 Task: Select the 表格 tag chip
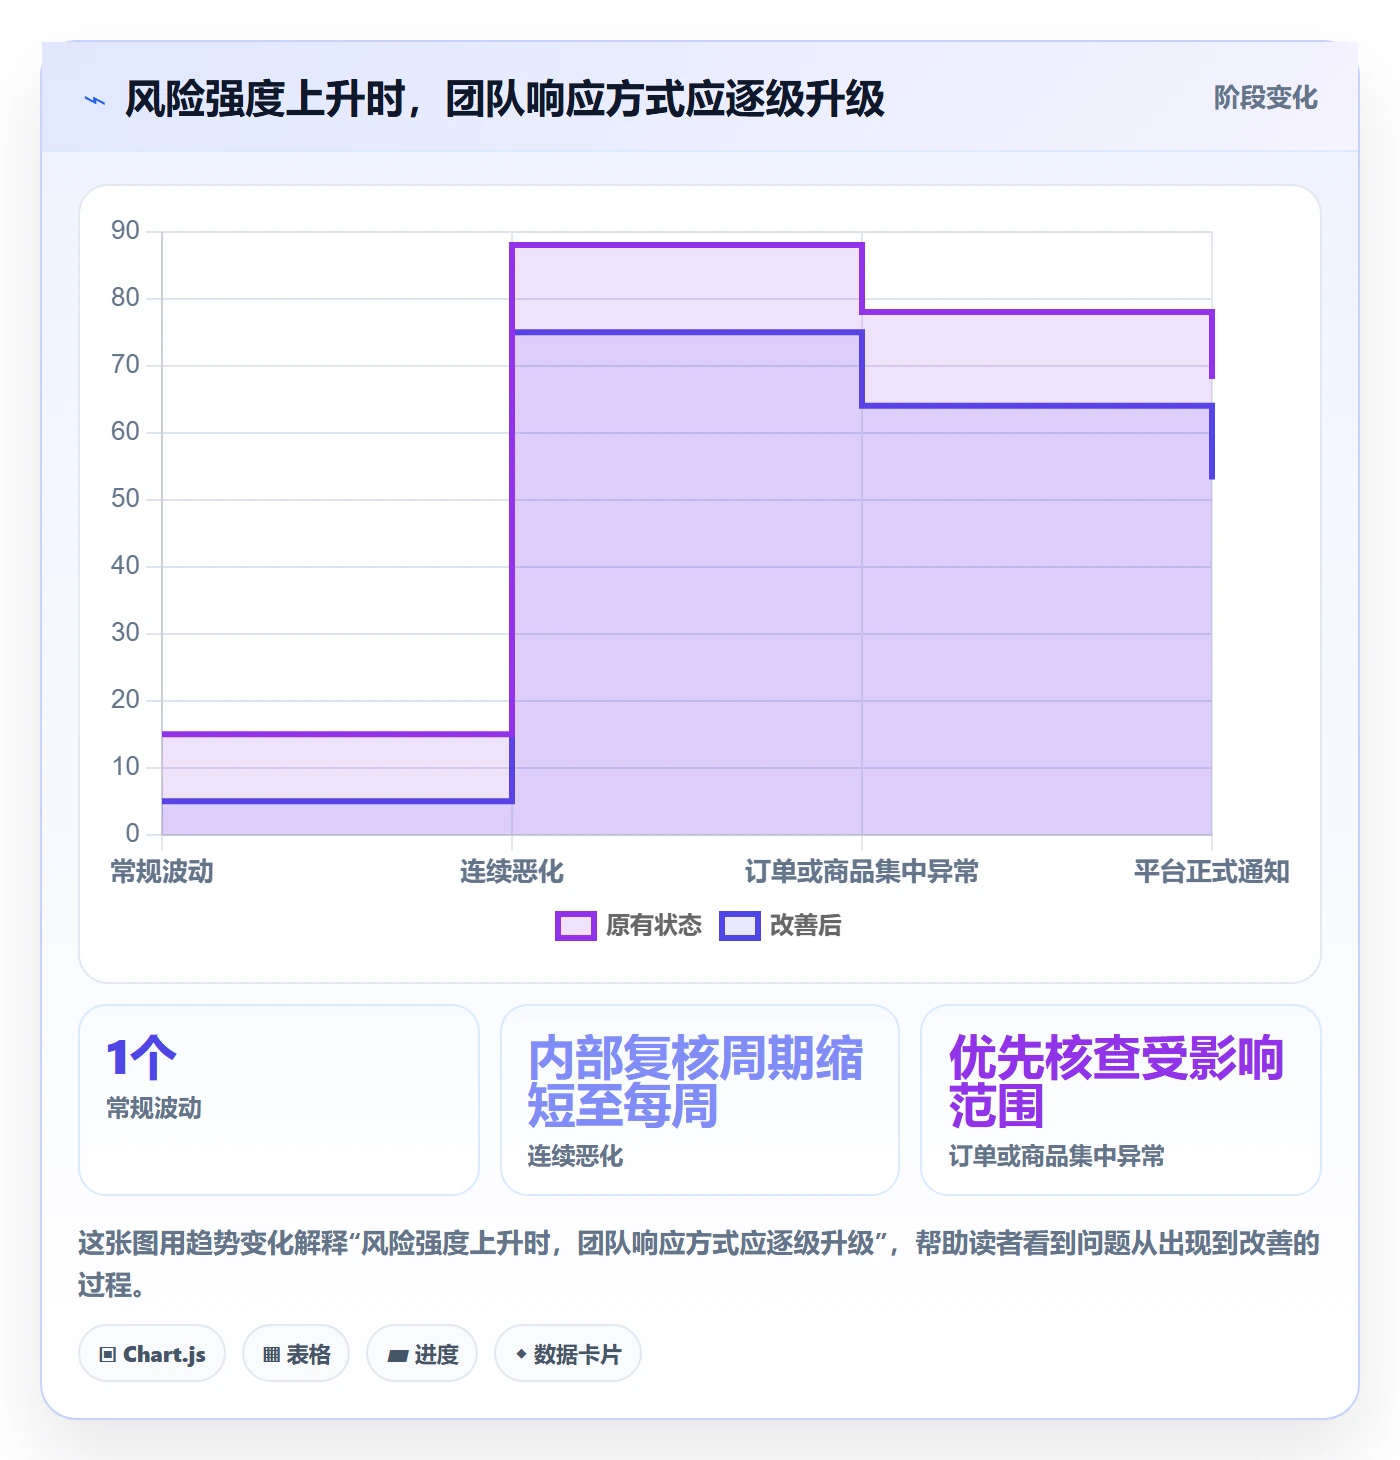pos(296,1354)
